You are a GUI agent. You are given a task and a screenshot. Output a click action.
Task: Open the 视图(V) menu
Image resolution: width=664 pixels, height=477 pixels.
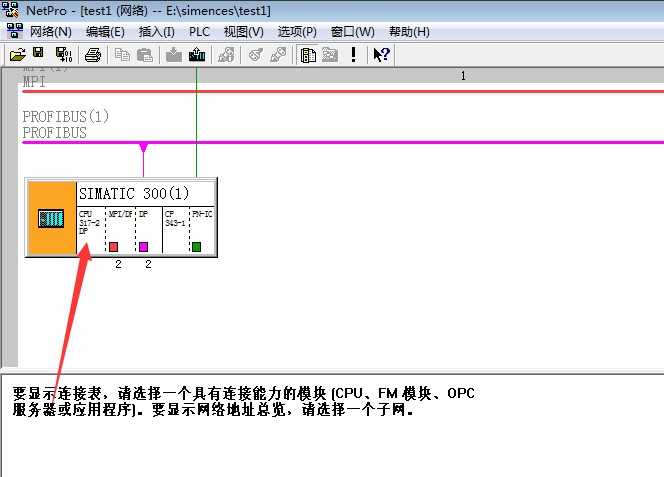coord(243,32)
